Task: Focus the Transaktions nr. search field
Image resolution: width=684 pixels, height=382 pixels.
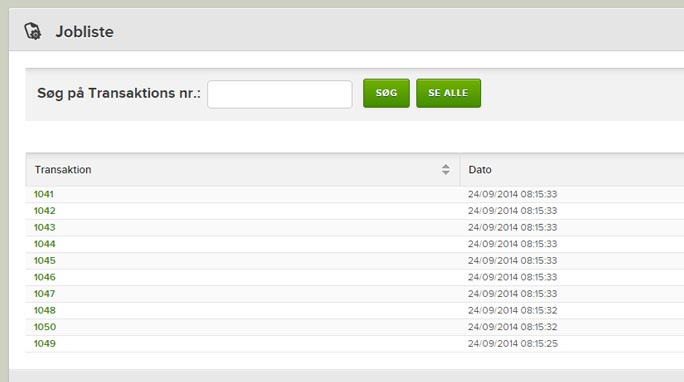Action: pyautogui.click(x=280, y=94)
